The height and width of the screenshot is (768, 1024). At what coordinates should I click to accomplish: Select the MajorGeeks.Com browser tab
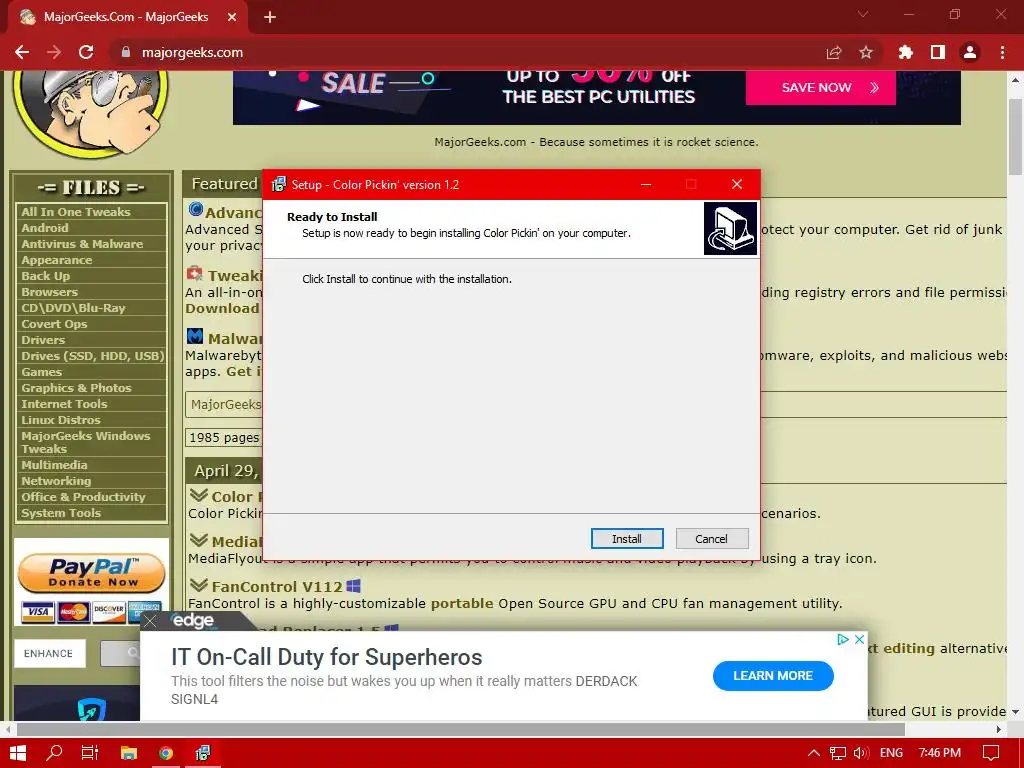click(127, 17)
